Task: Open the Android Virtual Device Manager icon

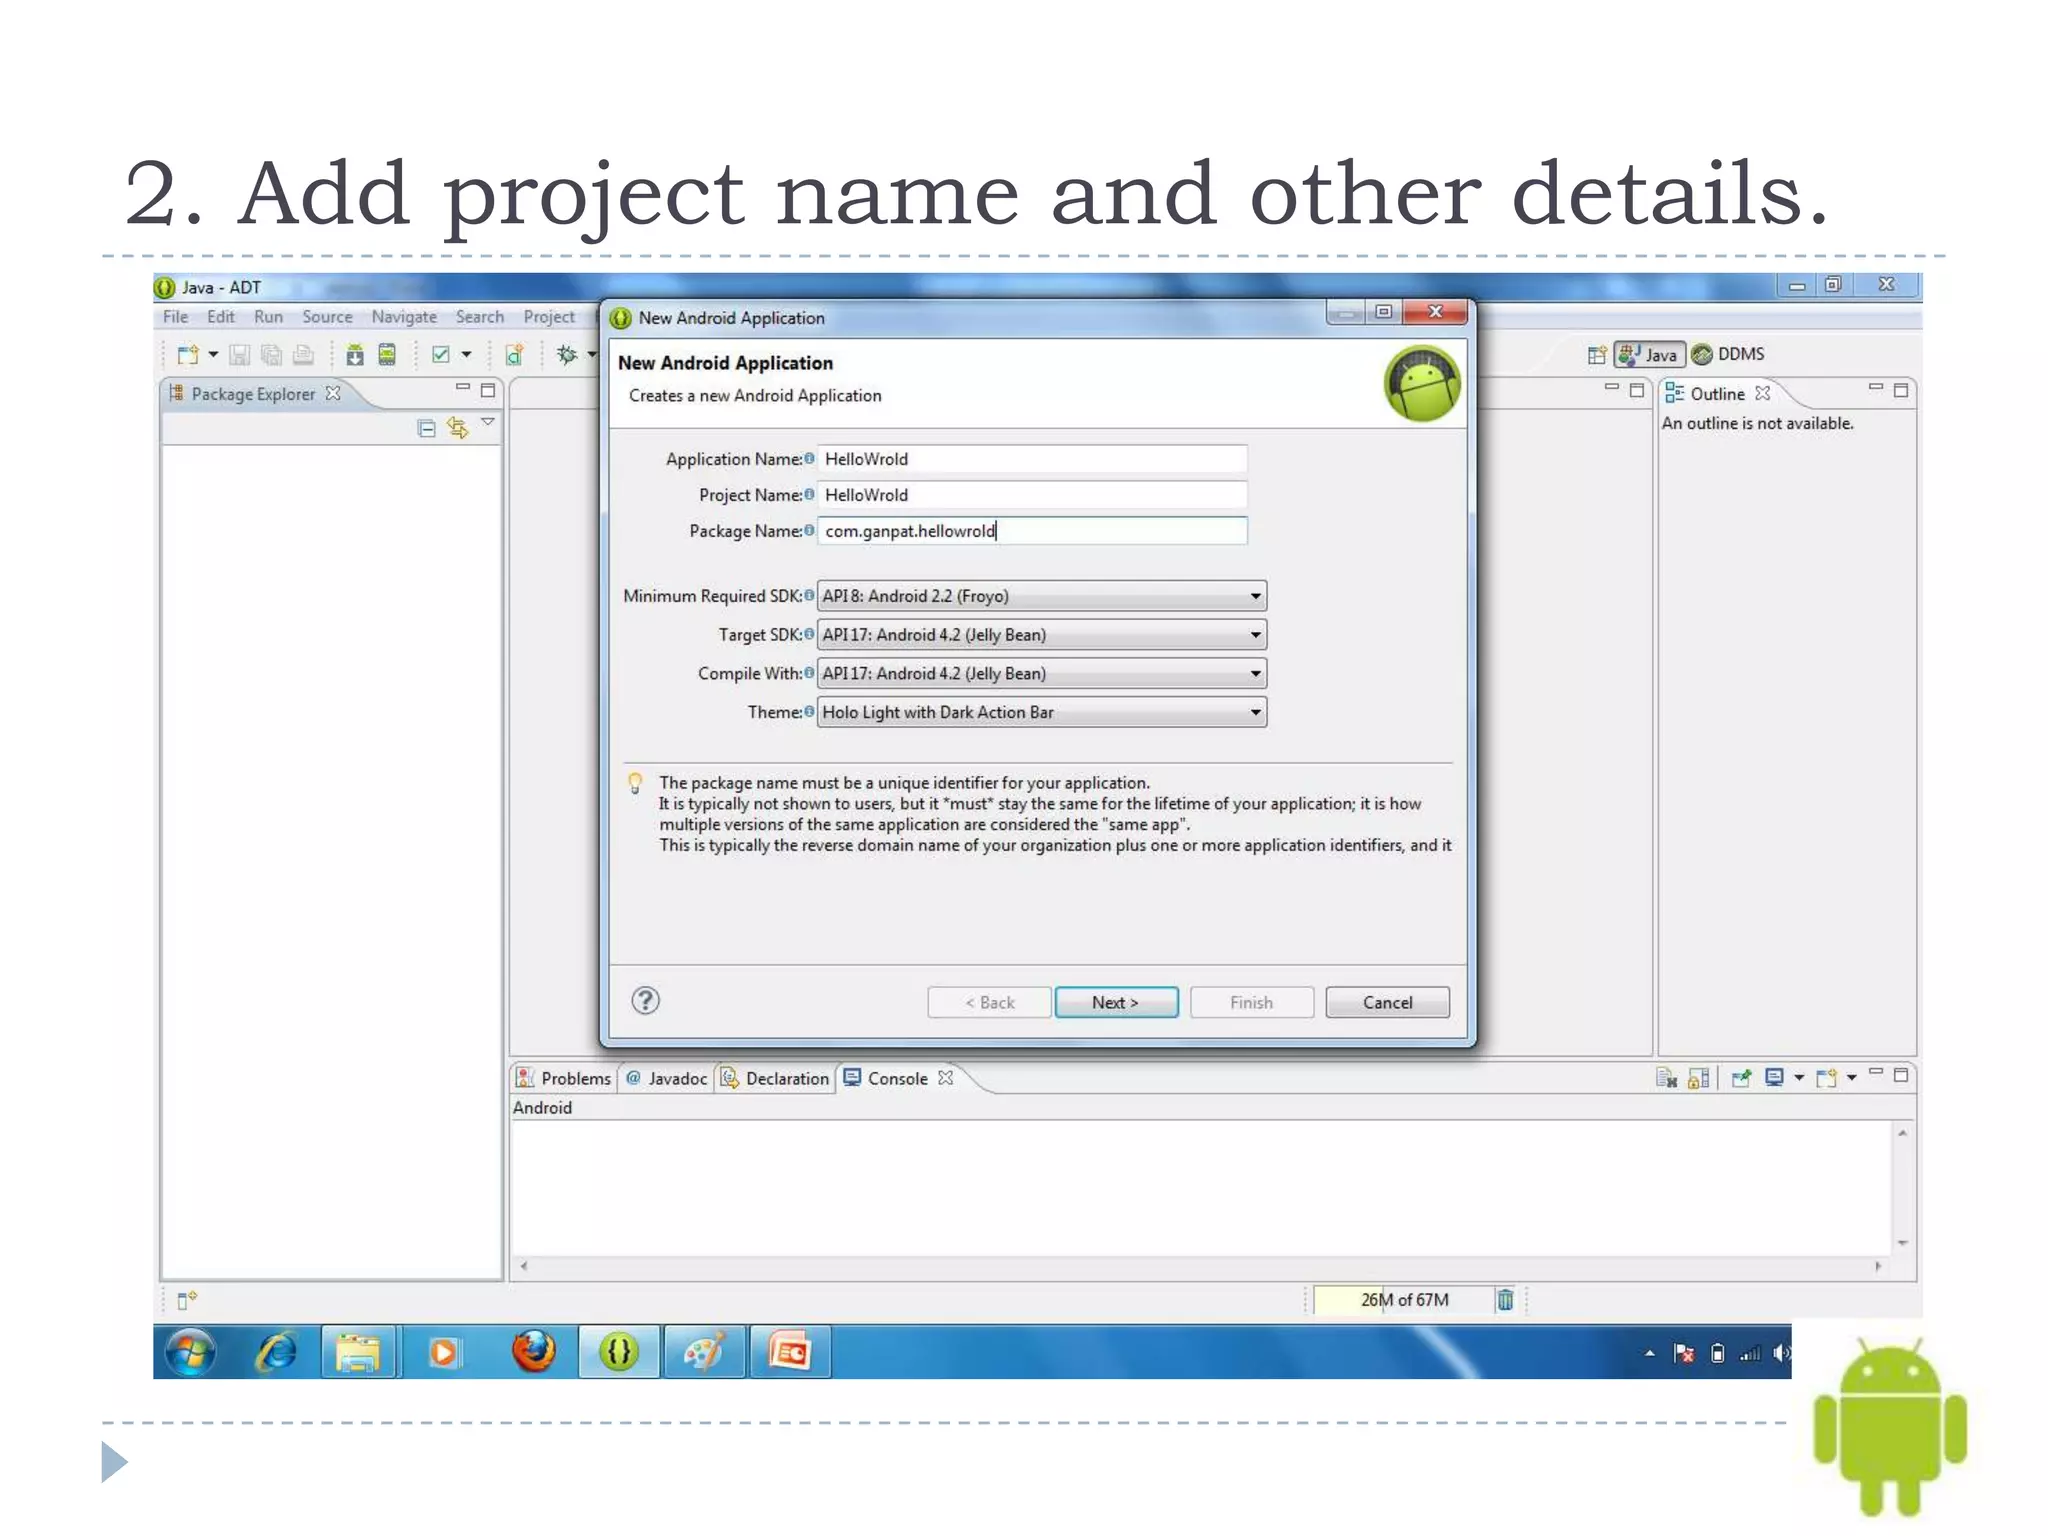Action: [387, 355]
